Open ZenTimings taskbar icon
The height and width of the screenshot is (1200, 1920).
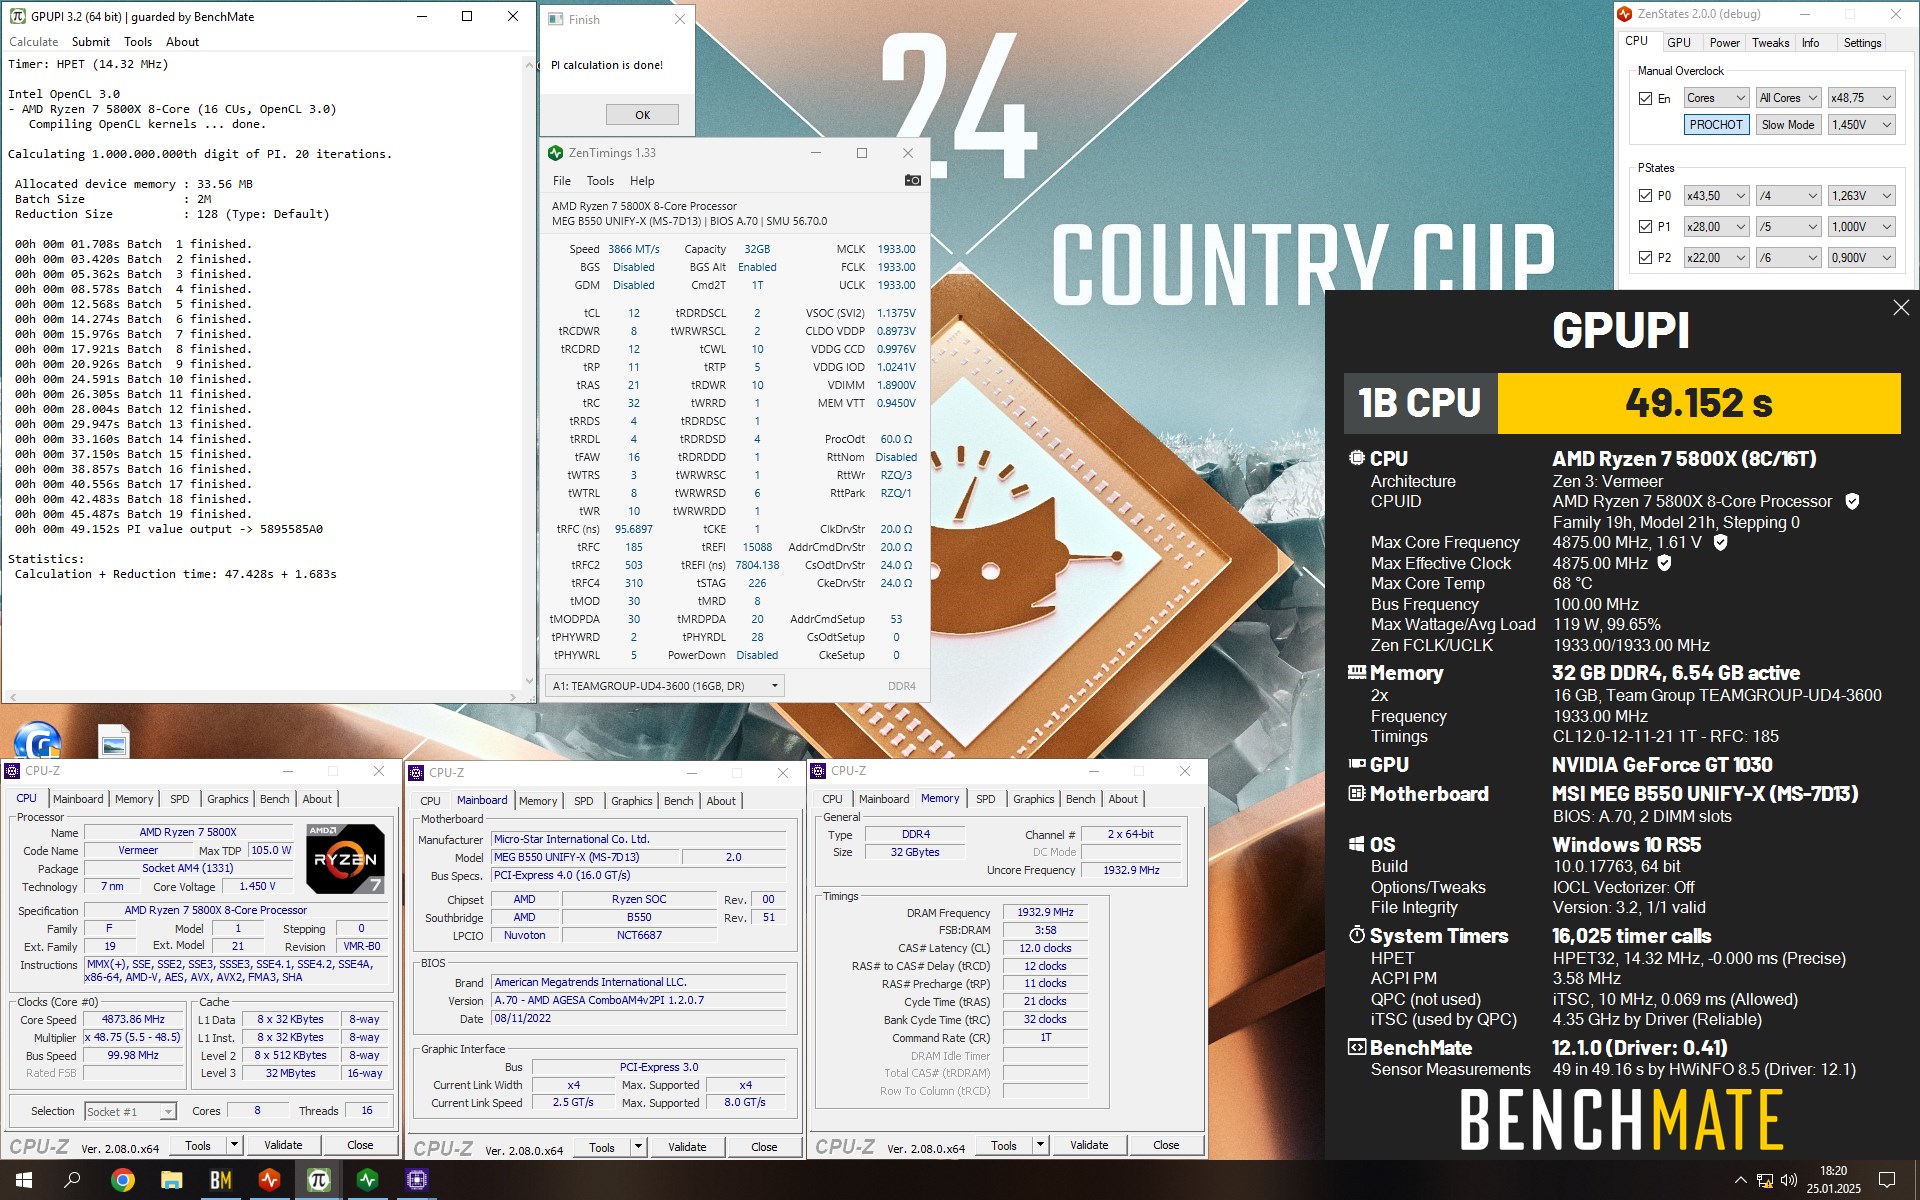coord(367,1180)
